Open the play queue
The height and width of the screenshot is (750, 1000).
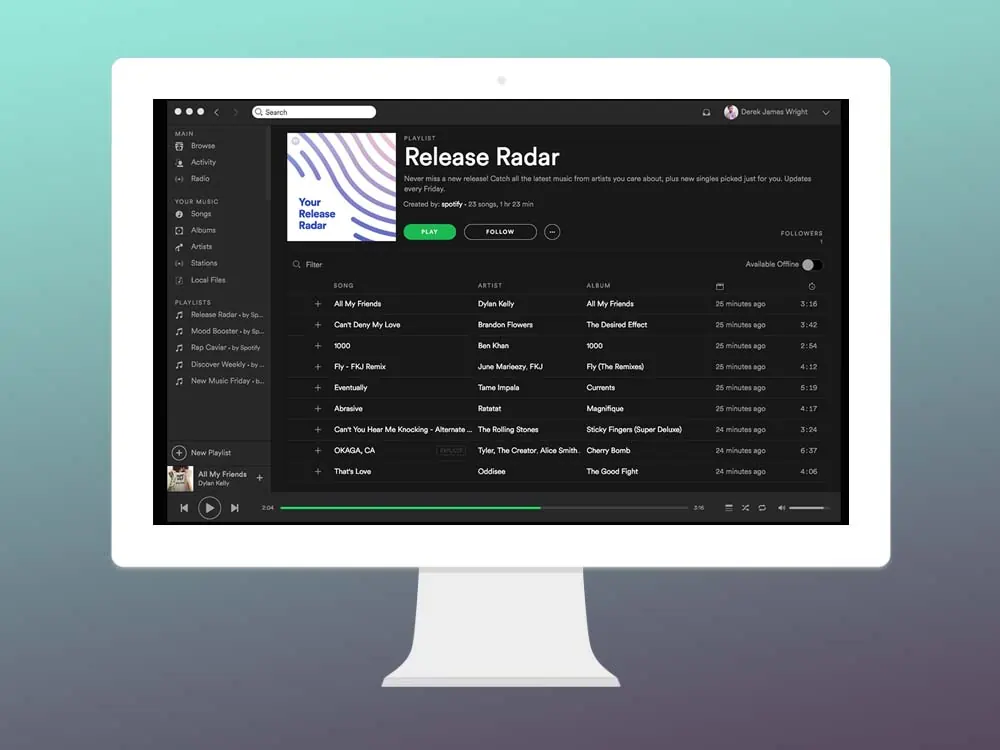(728, 508)
